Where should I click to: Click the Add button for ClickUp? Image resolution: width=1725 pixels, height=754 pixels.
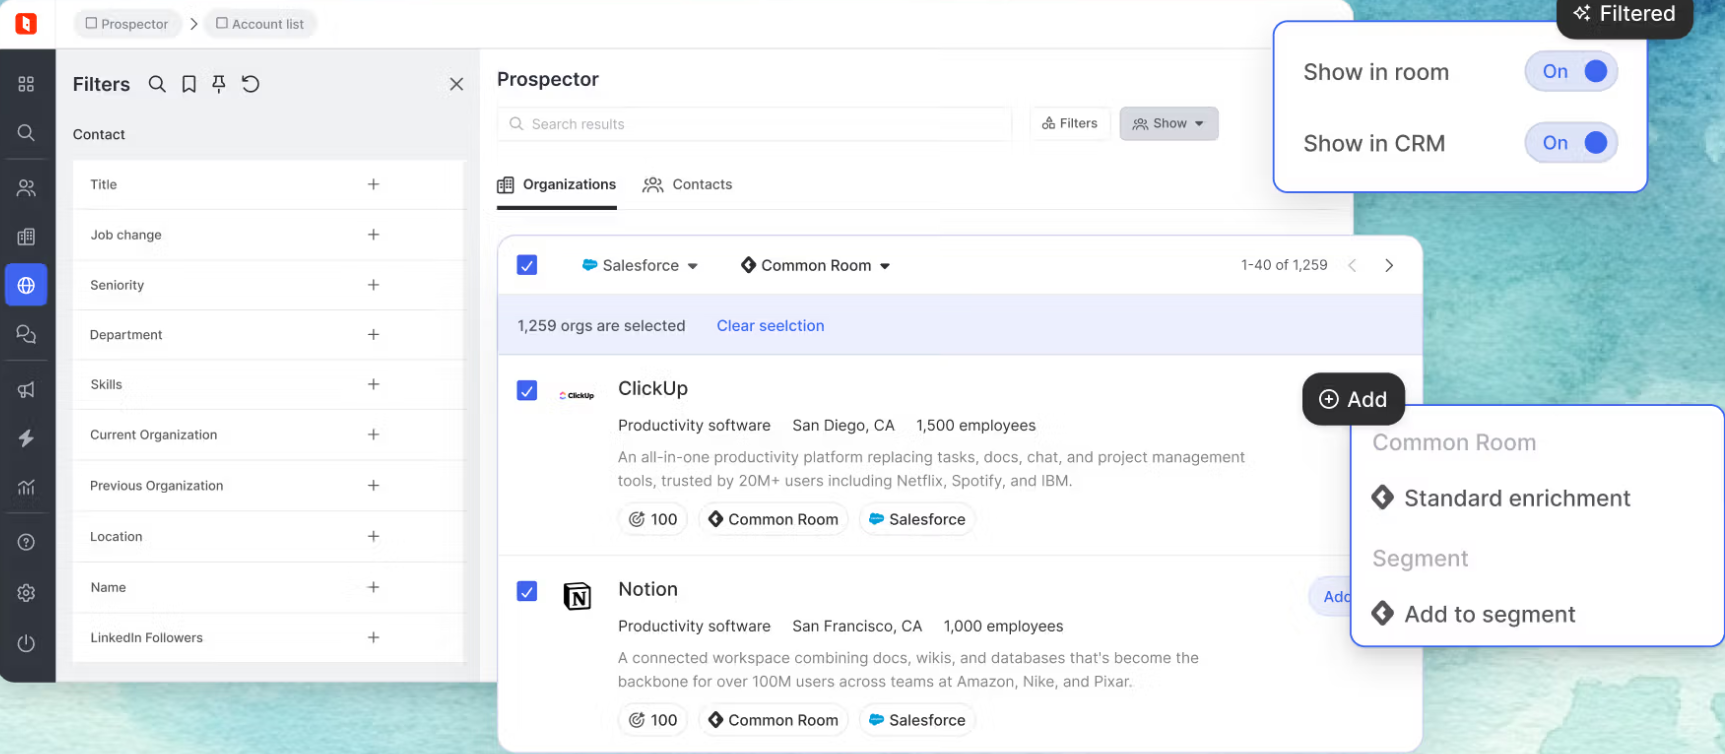1353,399
